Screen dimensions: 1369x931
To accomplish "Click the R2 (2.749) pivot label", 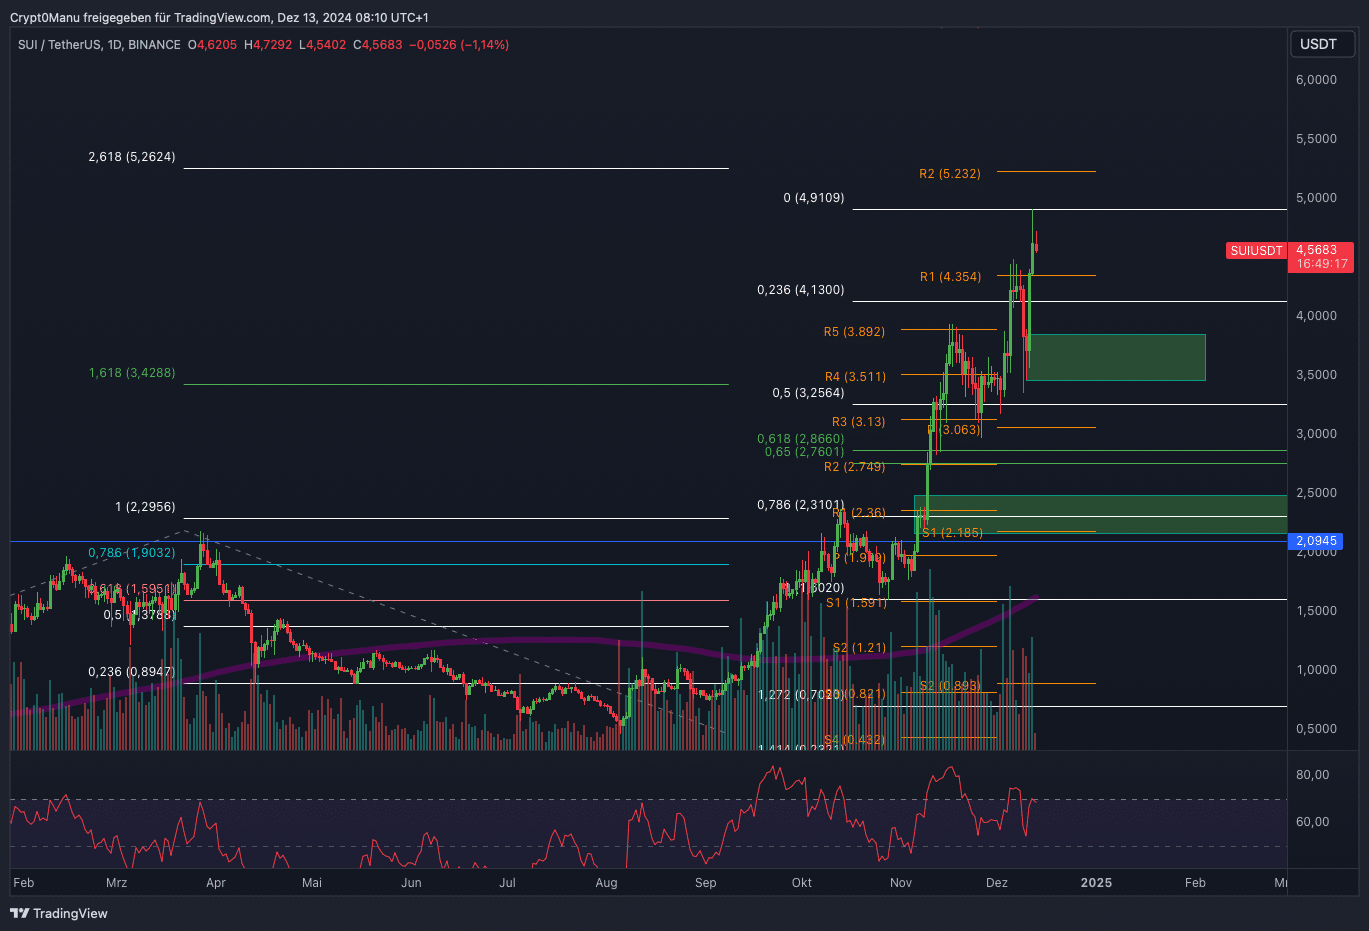I will pyautogui.click(x=854, y=467).
